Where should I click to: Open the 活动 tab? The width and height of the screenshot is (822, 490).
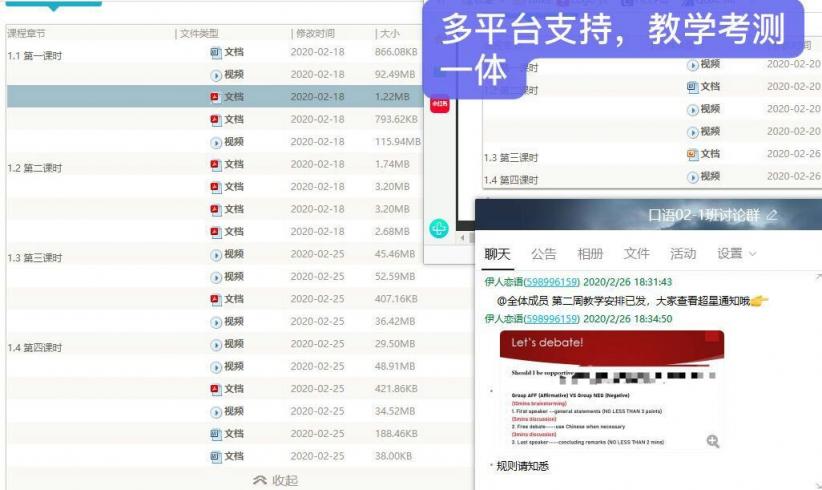pos(683,254)
